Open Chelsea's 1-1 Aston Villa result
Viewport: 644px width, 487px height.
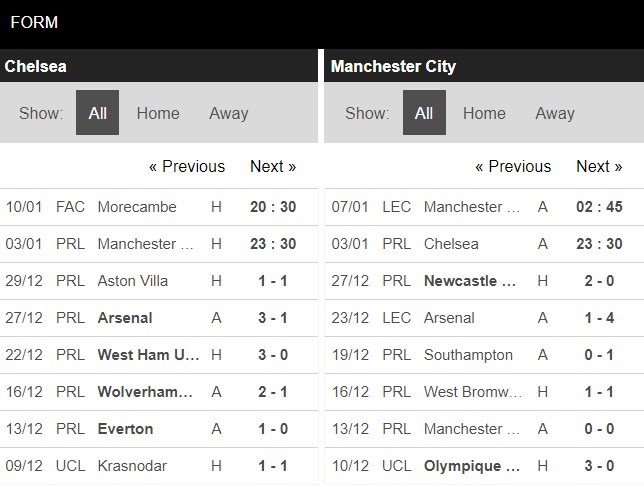point(272,281)
